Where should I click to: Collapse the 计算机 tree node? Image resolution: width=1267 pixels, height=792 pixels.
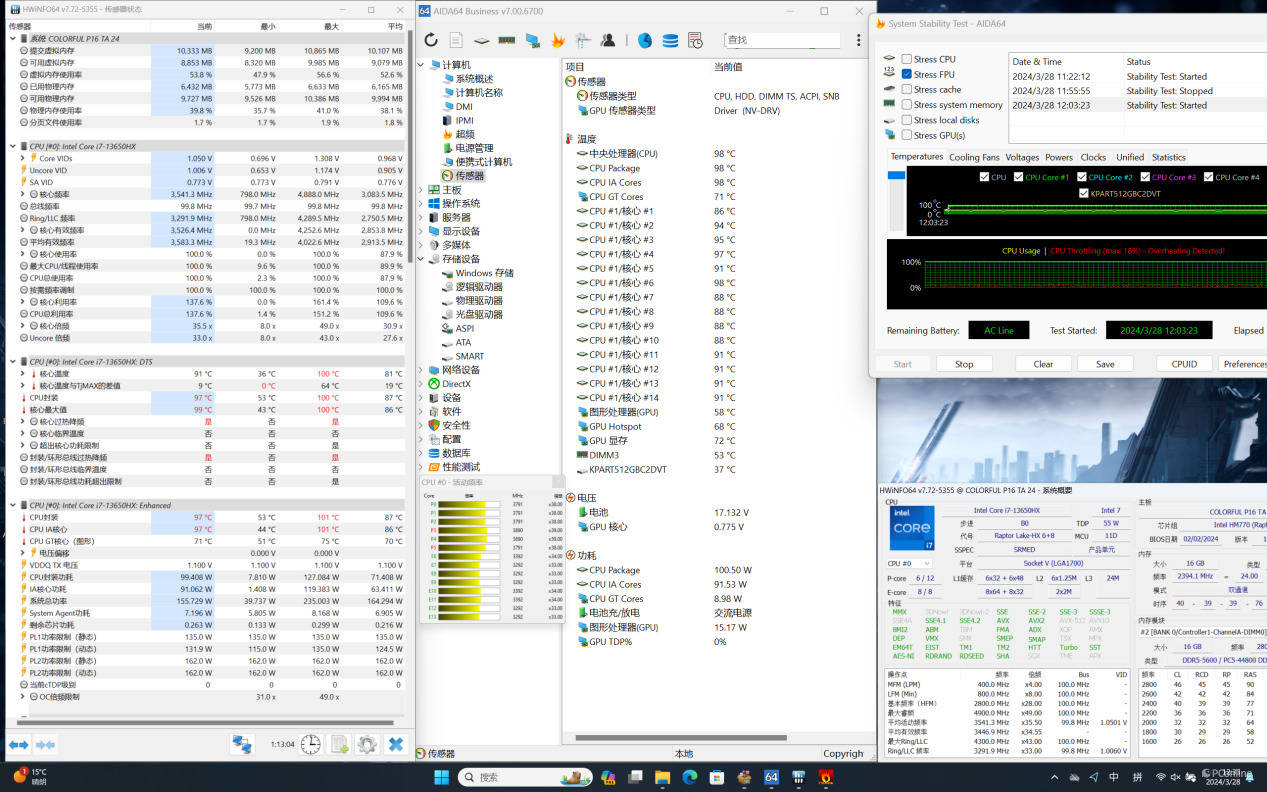coord(422,65)
